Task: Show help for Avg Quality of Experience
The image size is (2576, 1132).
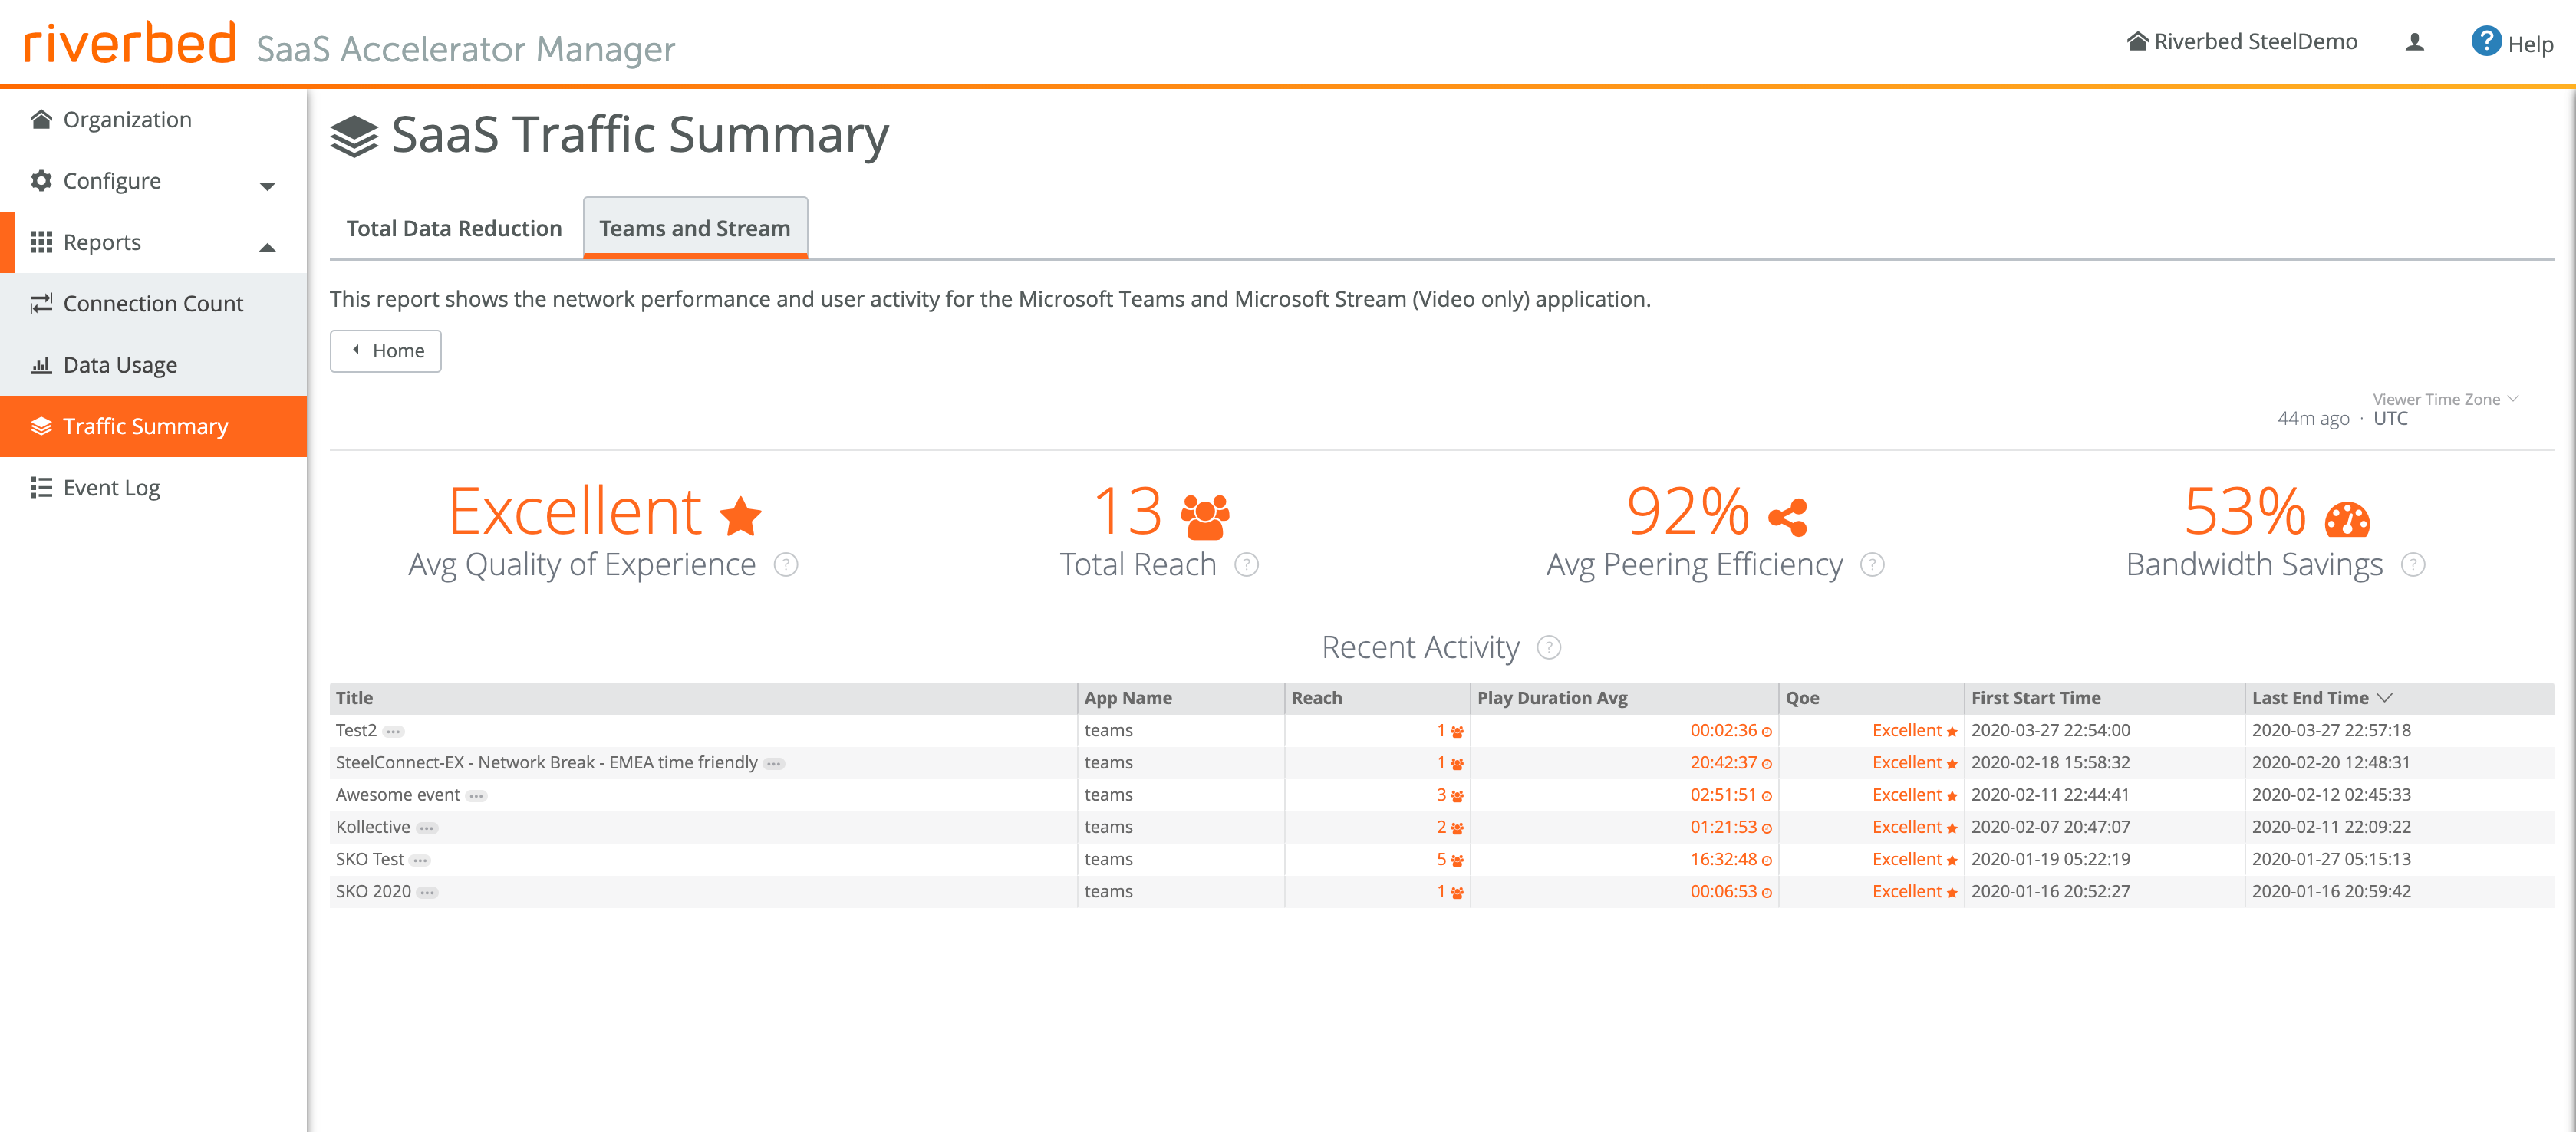Action: coord(786,565)
